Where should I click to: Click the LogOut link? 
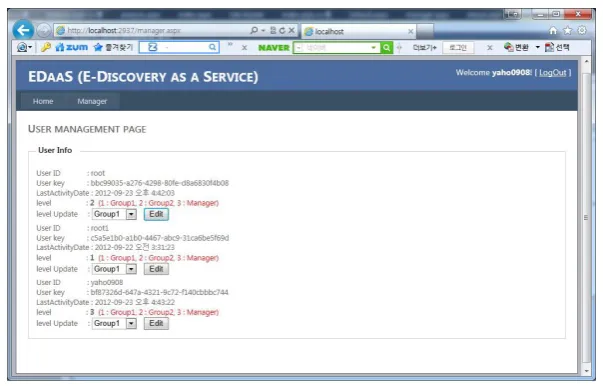553,73
